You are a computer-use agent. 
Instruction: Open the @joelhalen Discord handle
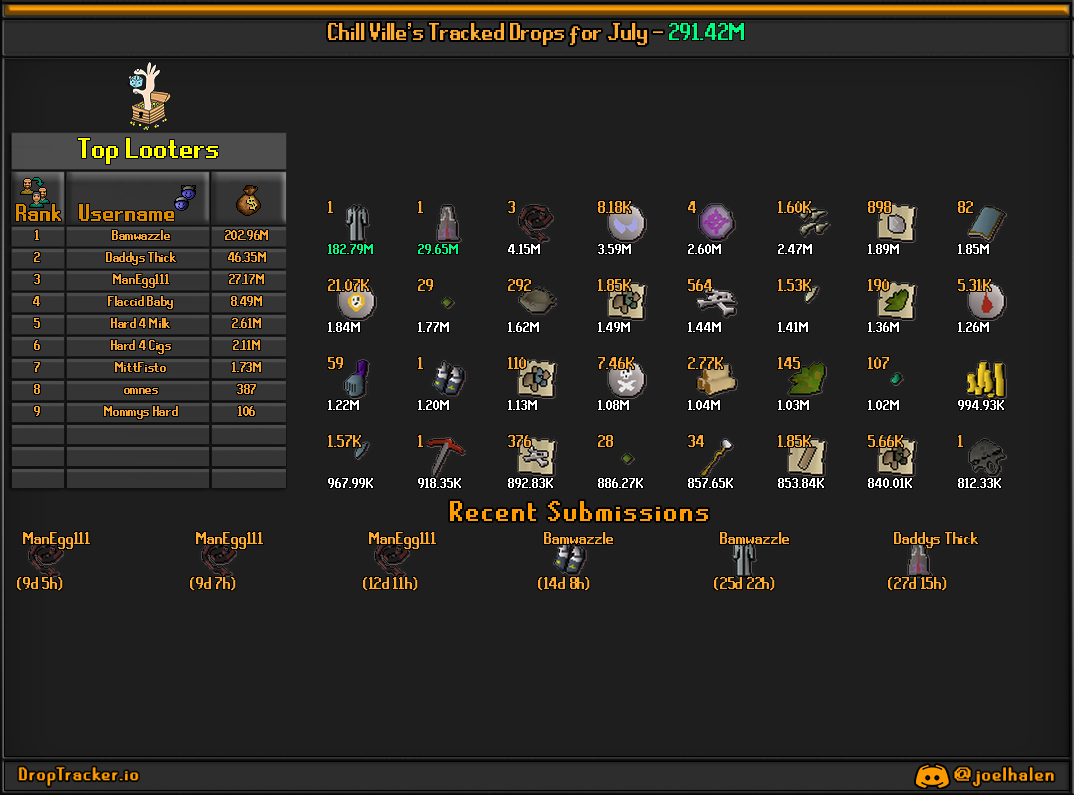coord(1004,775)
